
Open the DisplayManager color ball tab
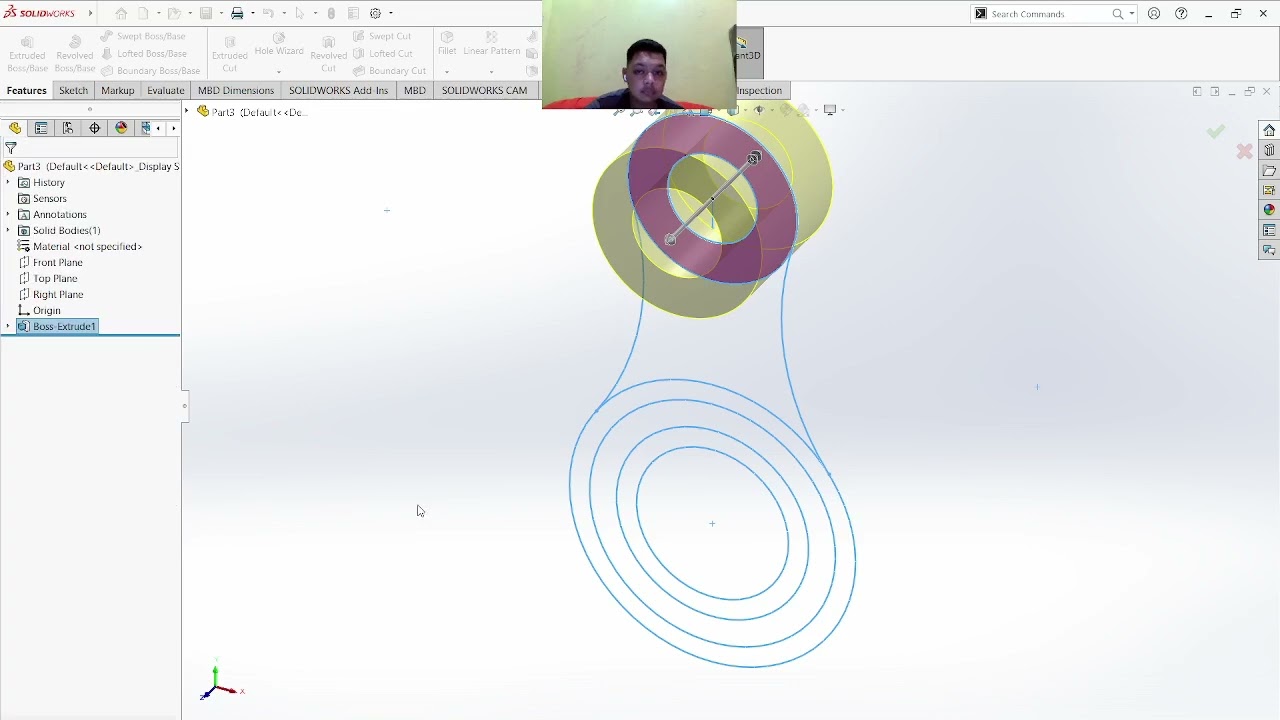121,128
